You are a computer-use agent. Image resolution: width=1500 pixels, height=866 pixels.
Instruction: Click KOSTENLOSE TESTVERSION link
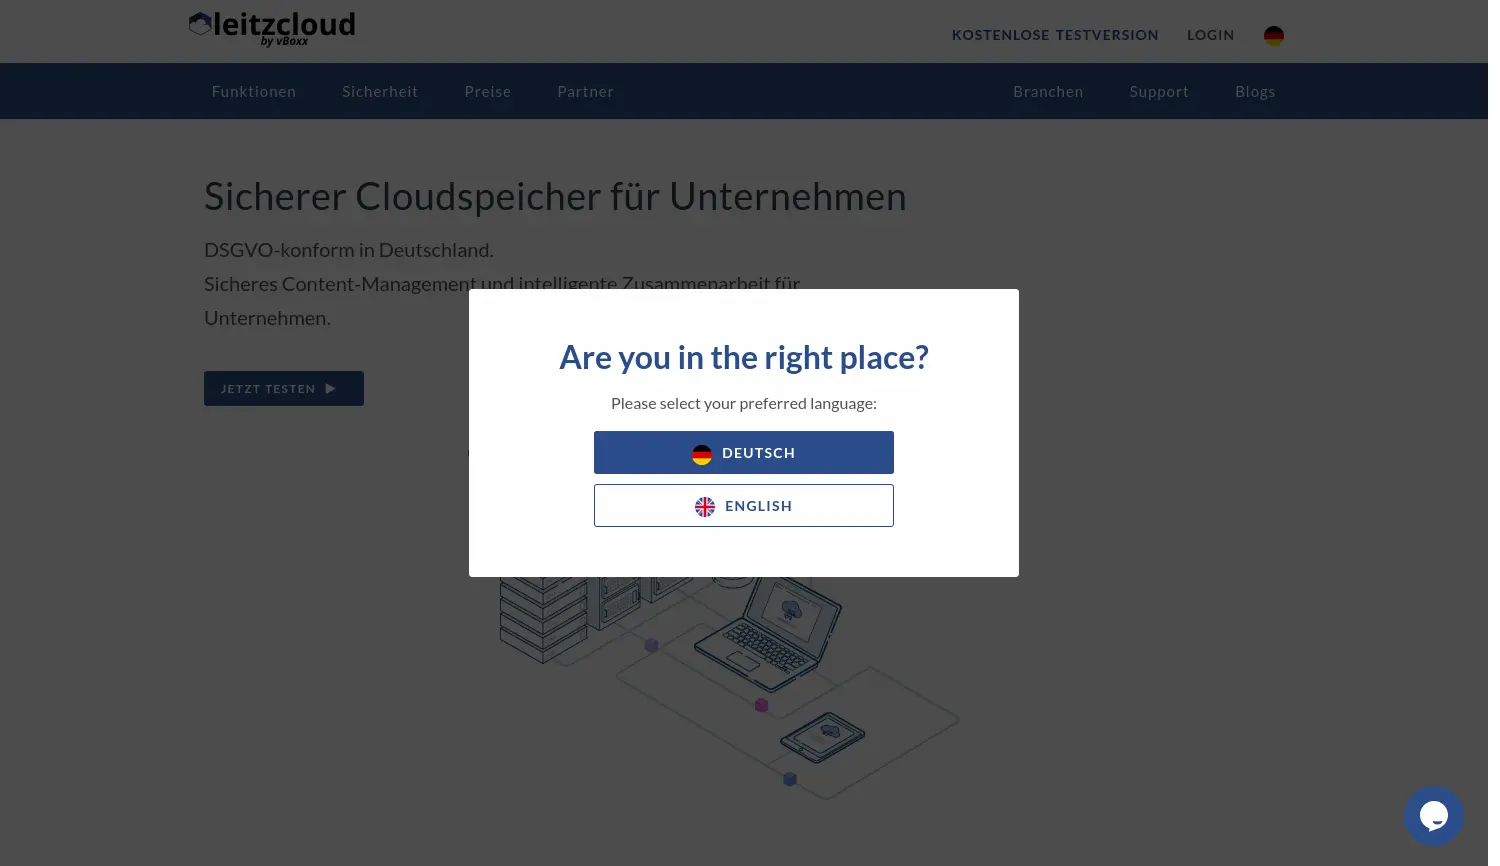(x=1055, y=35)
